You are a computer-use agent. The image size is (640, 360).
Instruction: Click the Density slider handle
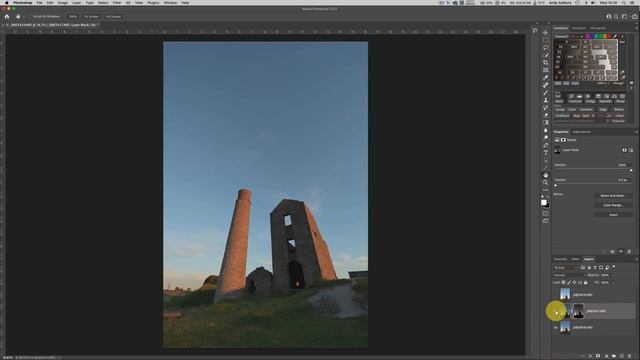pyautogui.click(x=631, y=170)
